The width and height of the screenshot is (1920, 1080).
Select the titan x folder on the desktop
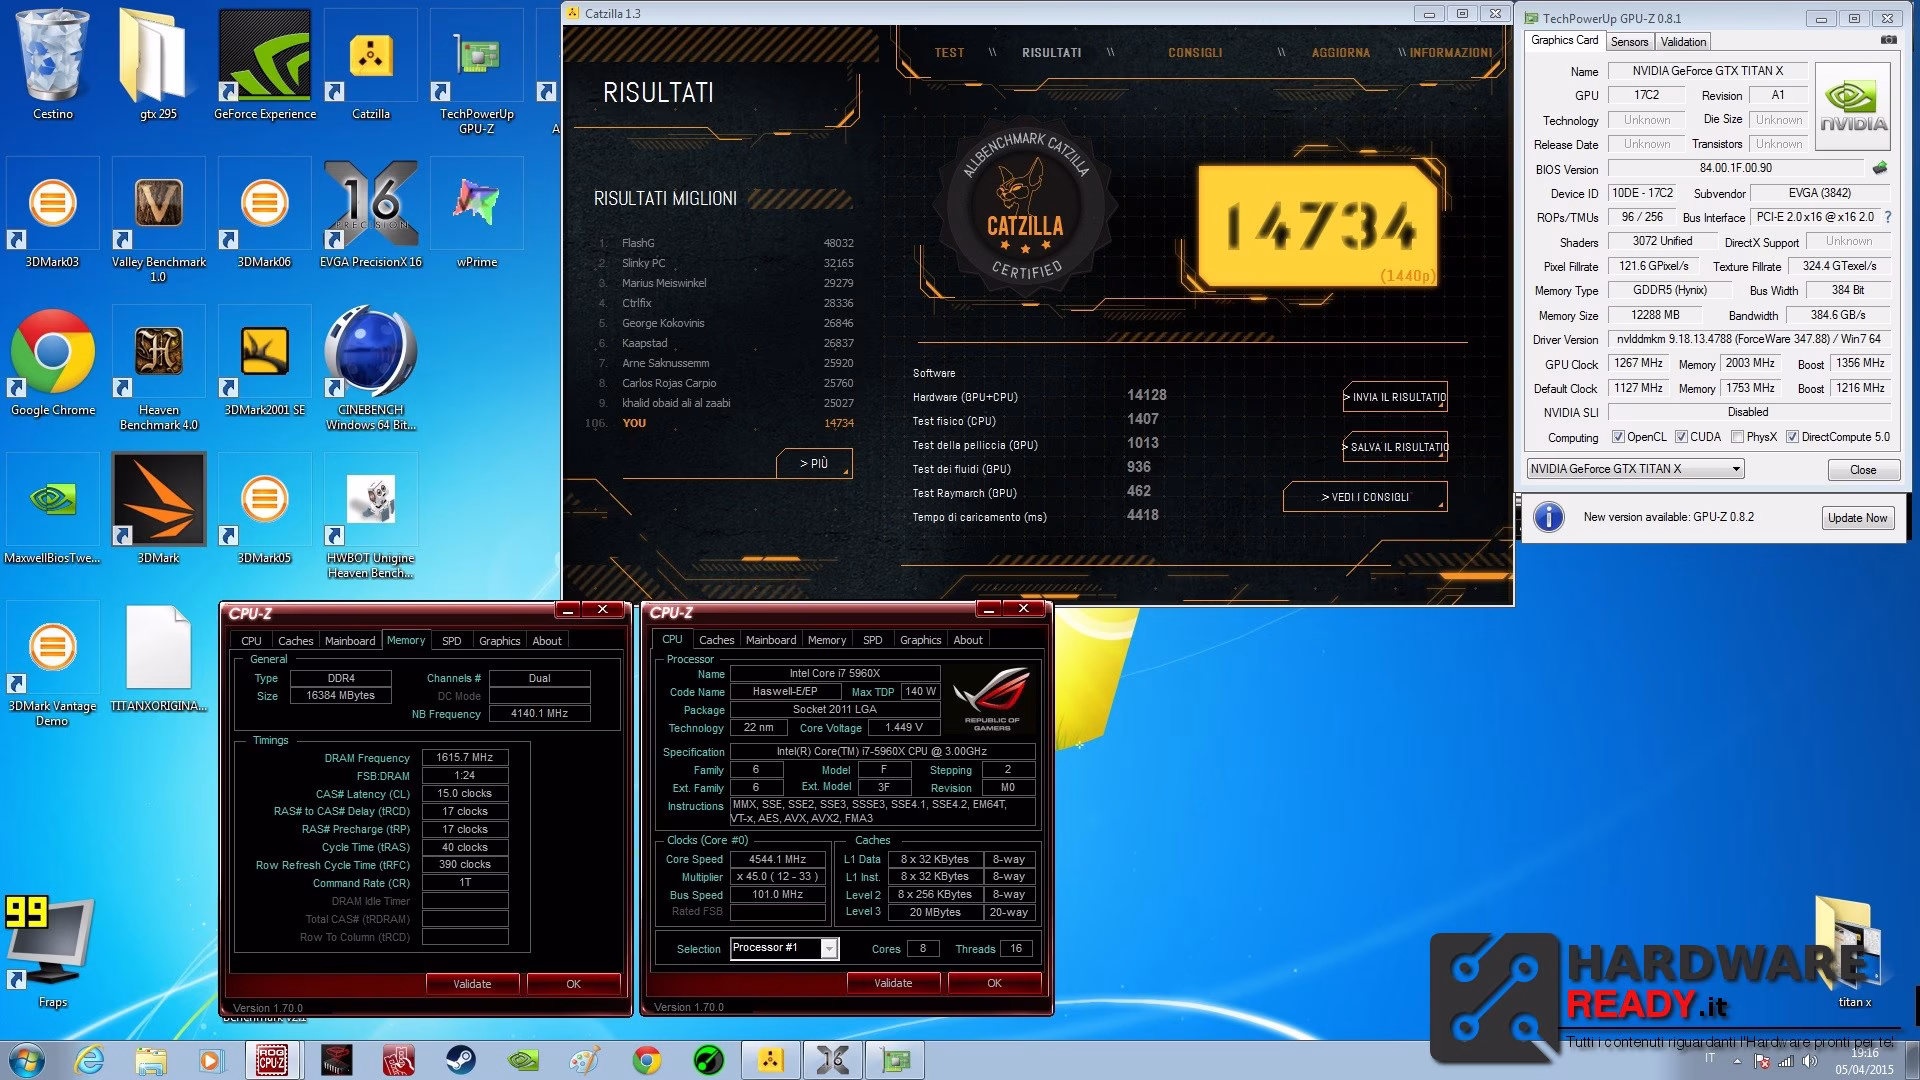click(x=1854, y=952)
